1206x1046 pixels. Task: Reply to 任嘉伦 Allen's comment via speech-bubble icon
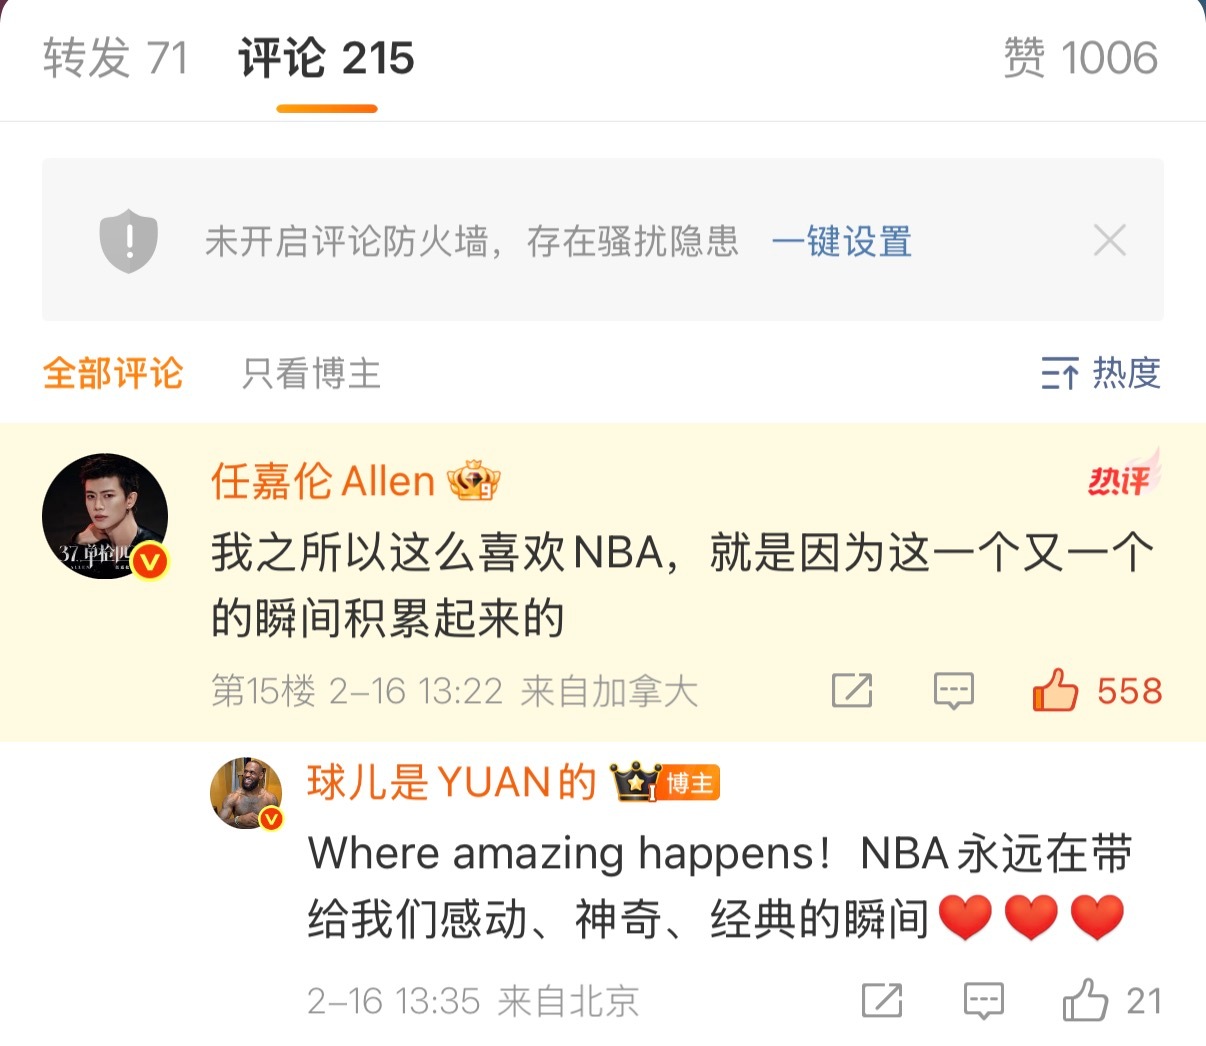point(953,691)
